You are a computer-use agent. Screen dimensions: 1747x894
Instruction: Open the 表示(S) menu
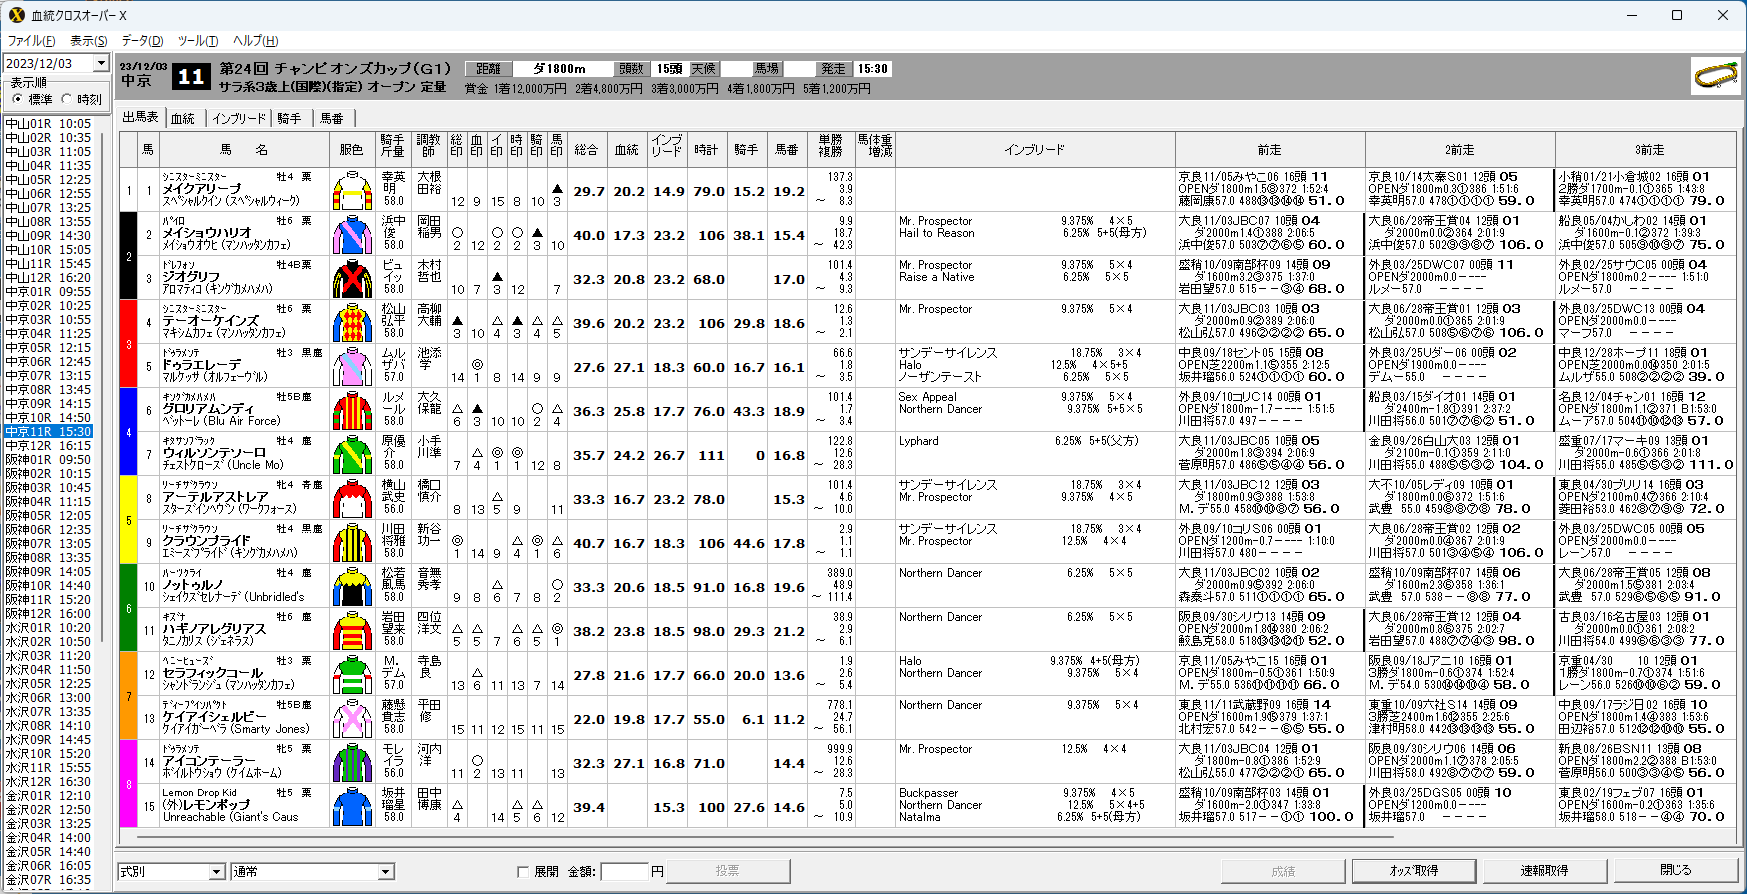(89, 41)
